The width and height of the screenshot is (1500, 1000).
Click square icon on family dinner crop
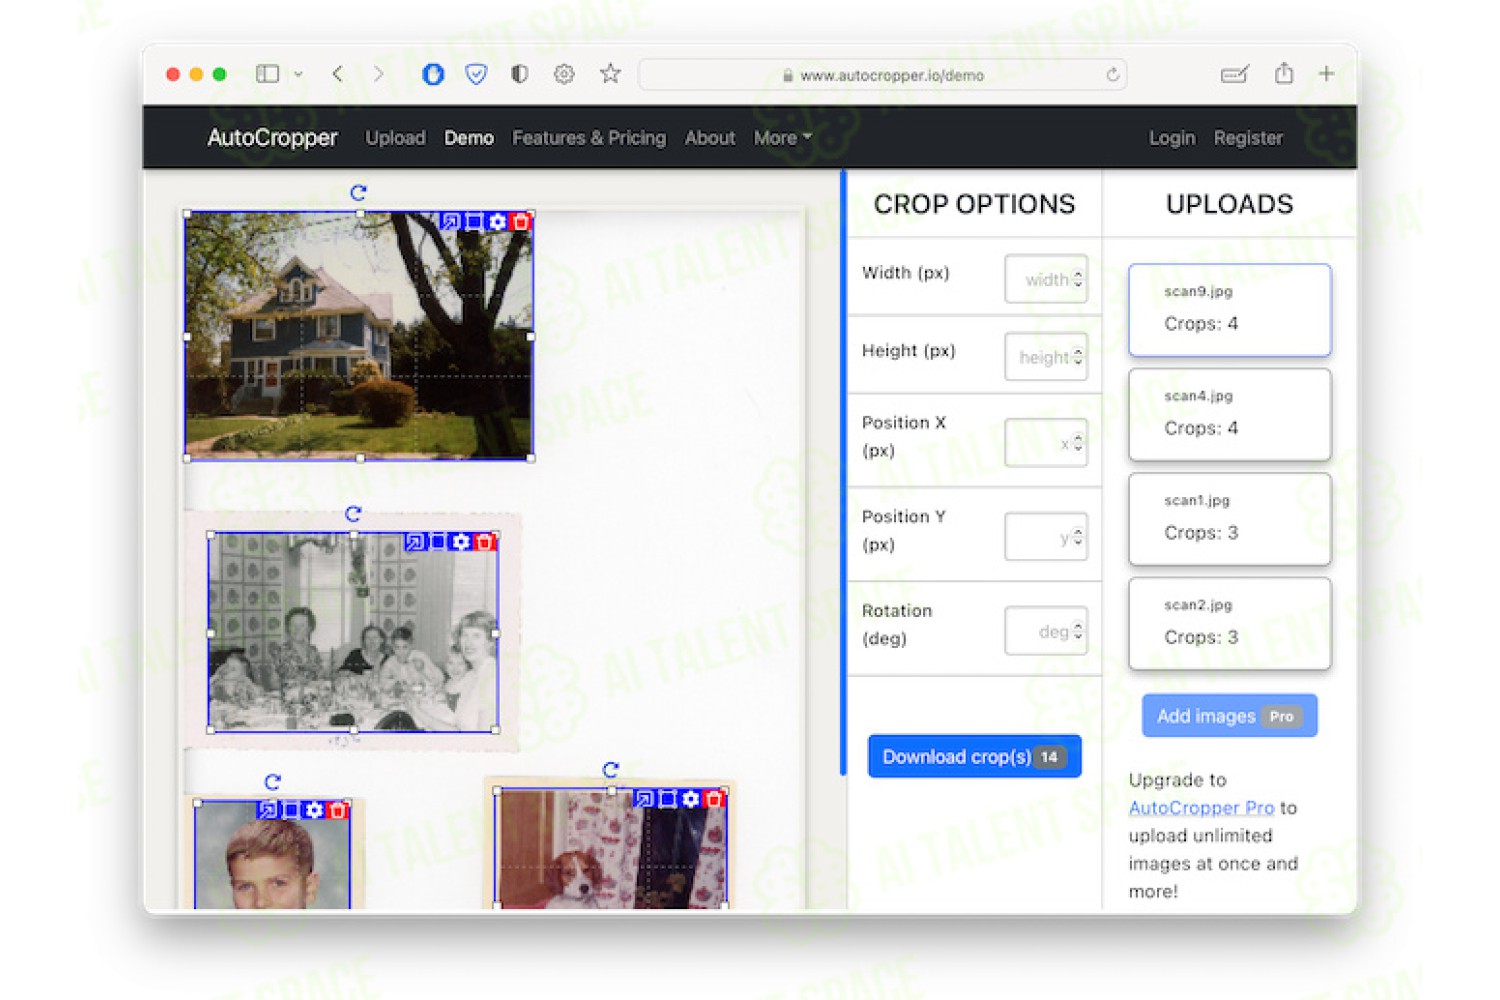[437, 541]
